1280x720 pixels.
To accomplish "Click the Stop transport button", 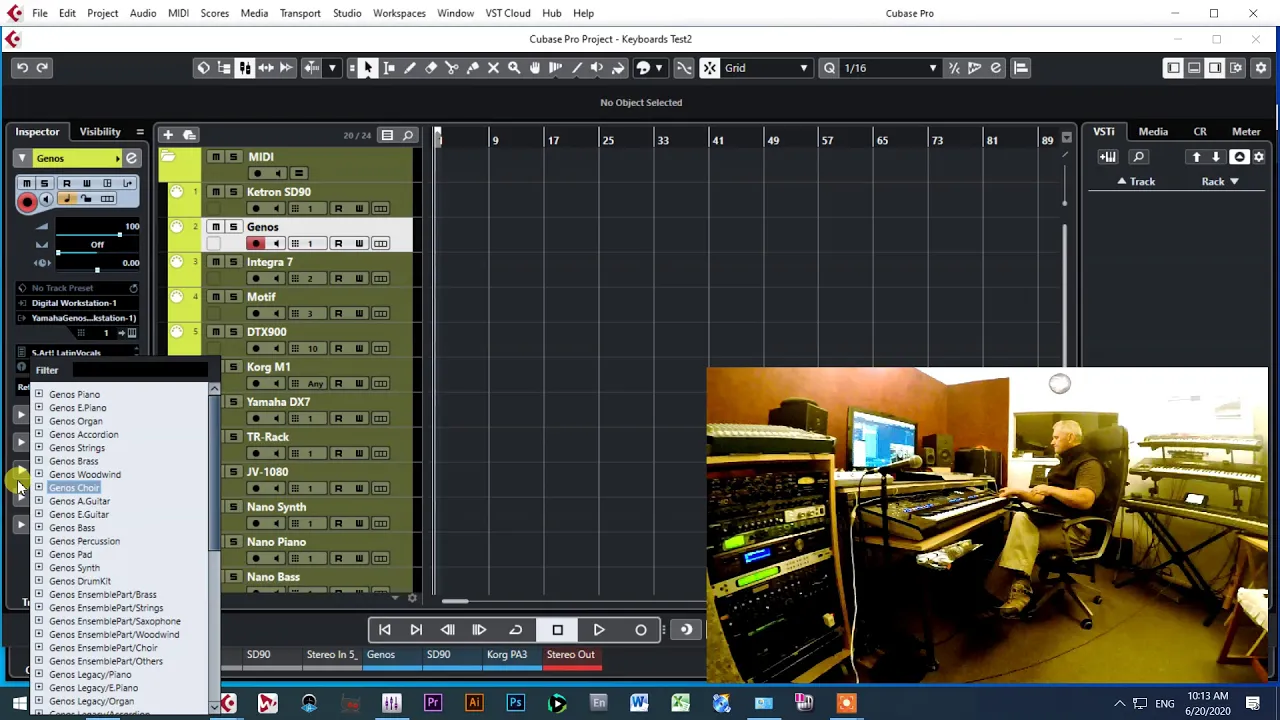I will click(557, 630).
